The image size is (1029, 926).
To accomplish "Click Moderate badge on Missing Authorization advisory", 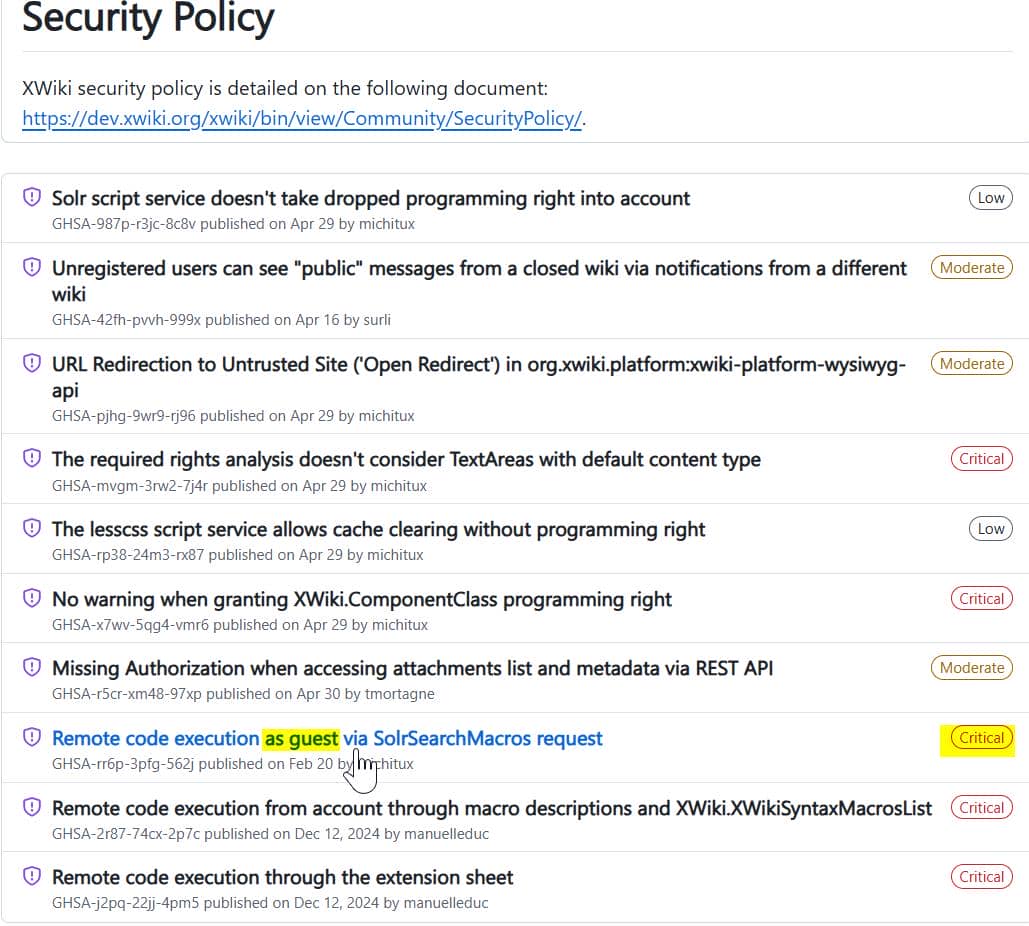I will tap(971, 667).
